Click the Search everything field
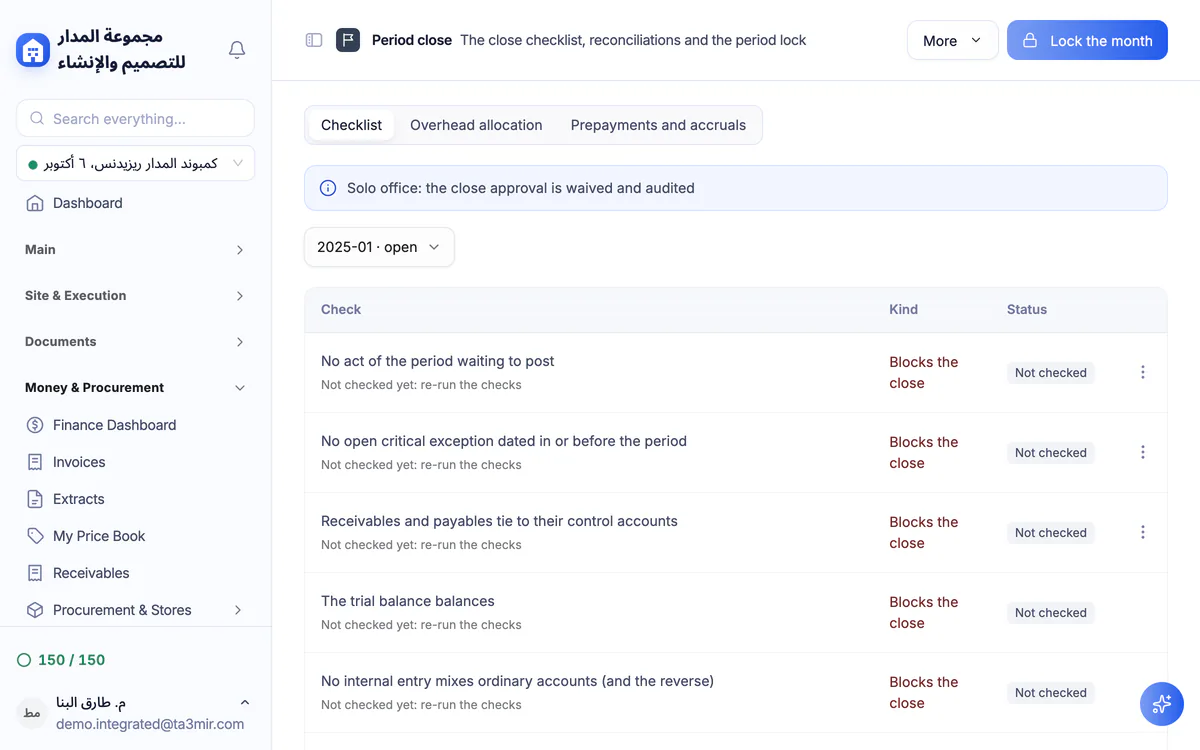1200x750 pixels. [x=135, y=118]
